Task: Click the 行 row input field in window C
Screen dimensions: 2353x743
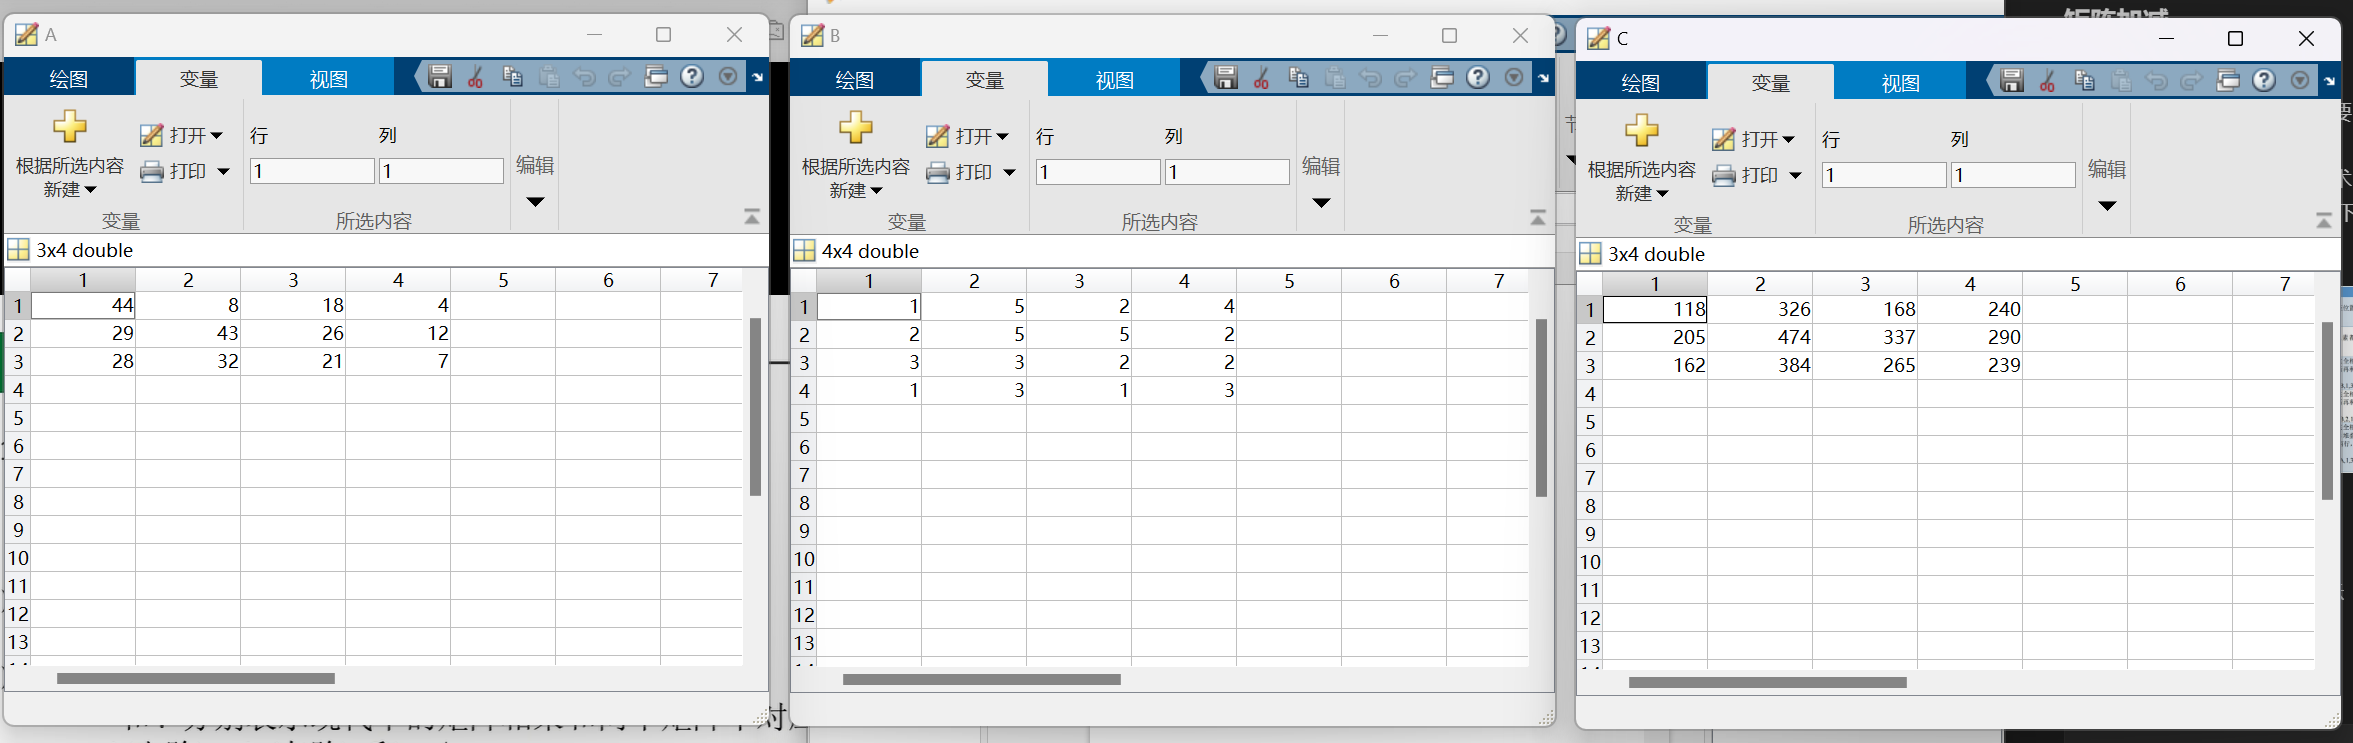Action: coord(1883,175)
